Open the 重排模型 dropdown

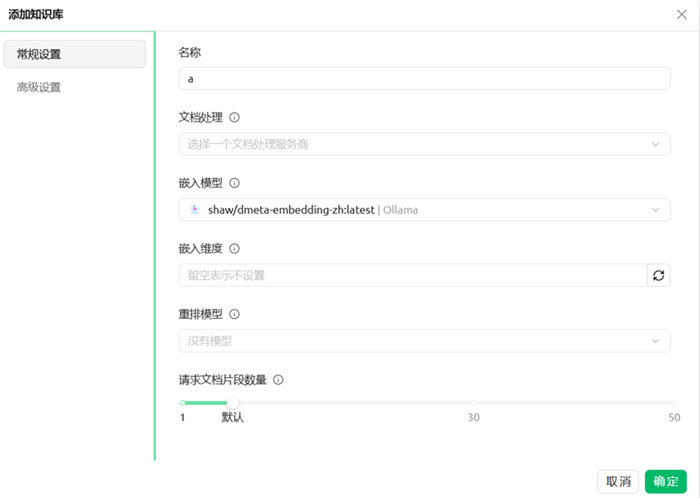pos(424,341)
